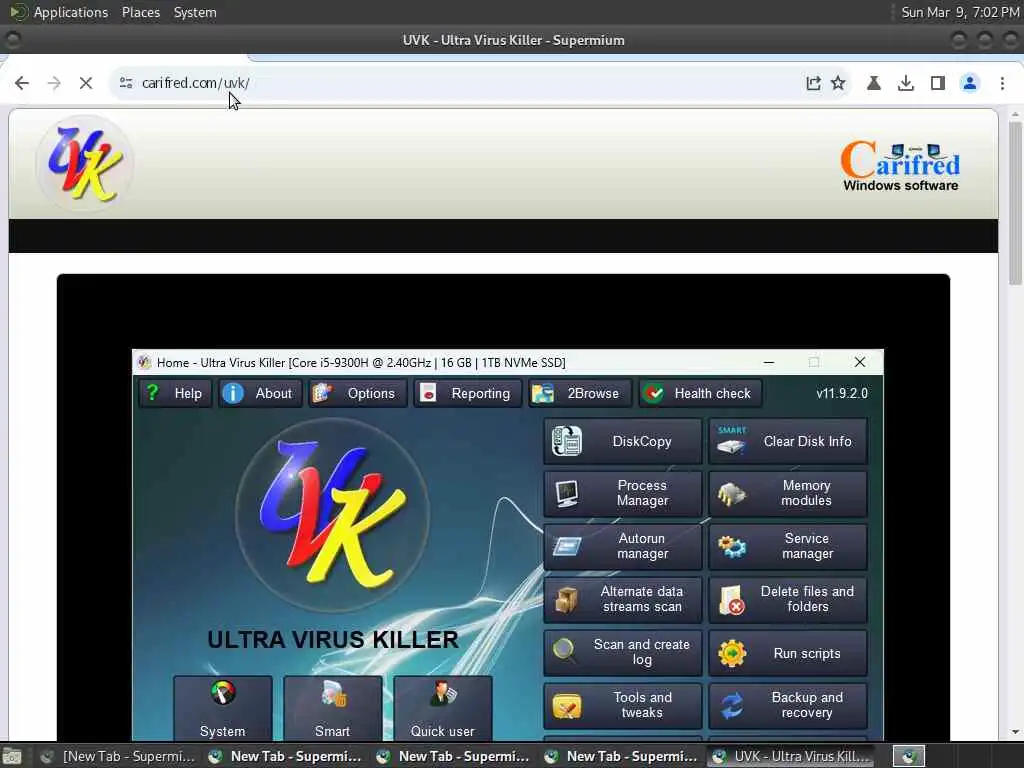This screenshot has height=768, width=1024.
Task: Switch to UVK - Ultra Virus Kill... taskbar item
Action: (792, 756)
